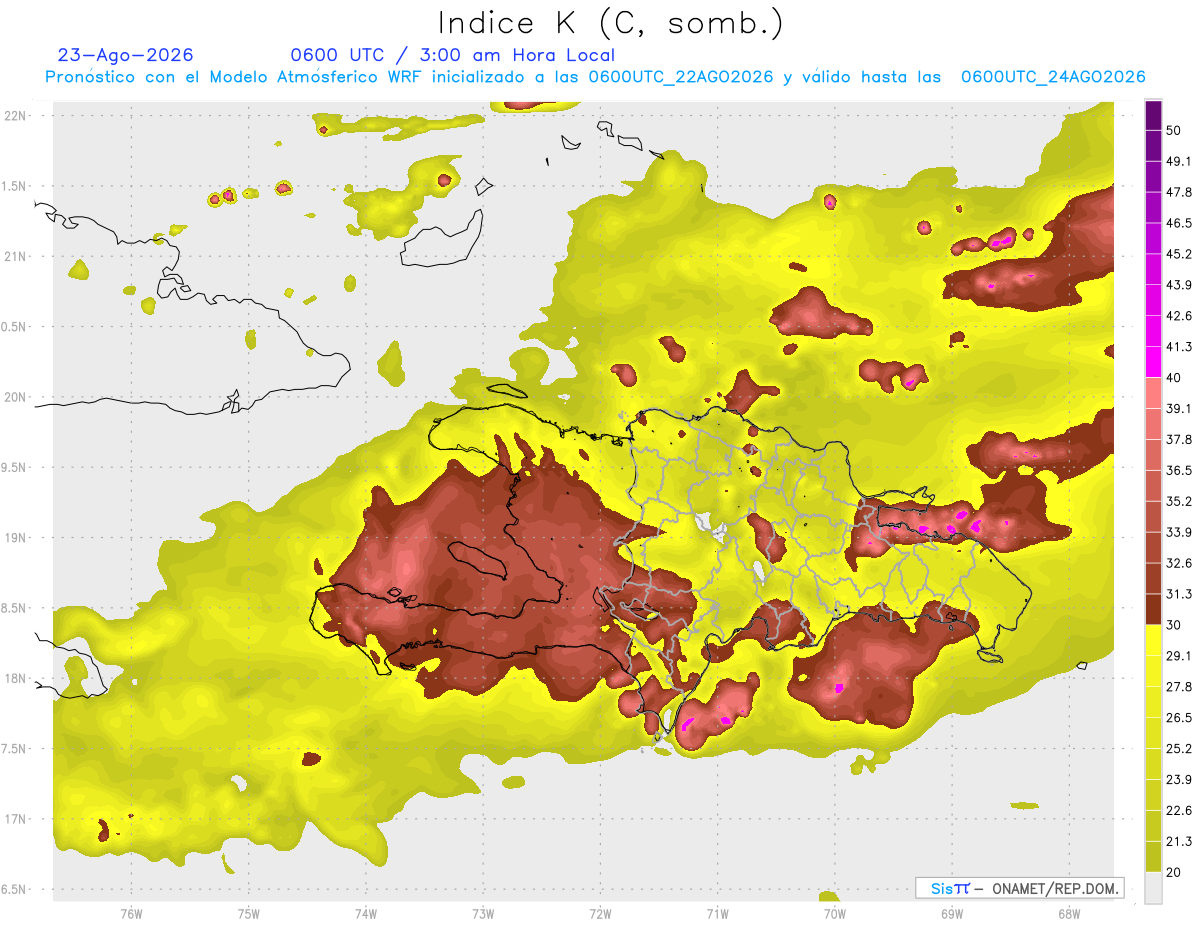This screenshot has height=927, width=1200.
Task: Click the 'ONAMET/REP.DOM.' credit label
Action: click(x=1054, y=888)
